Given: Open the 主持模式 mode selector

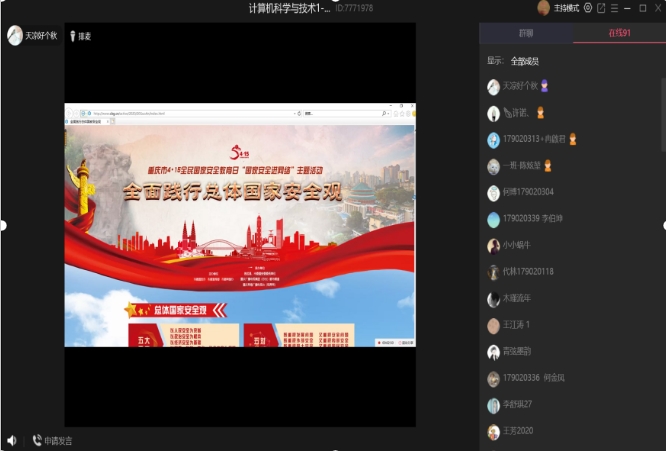Looking at the screenshot, I should click(567, 8).
